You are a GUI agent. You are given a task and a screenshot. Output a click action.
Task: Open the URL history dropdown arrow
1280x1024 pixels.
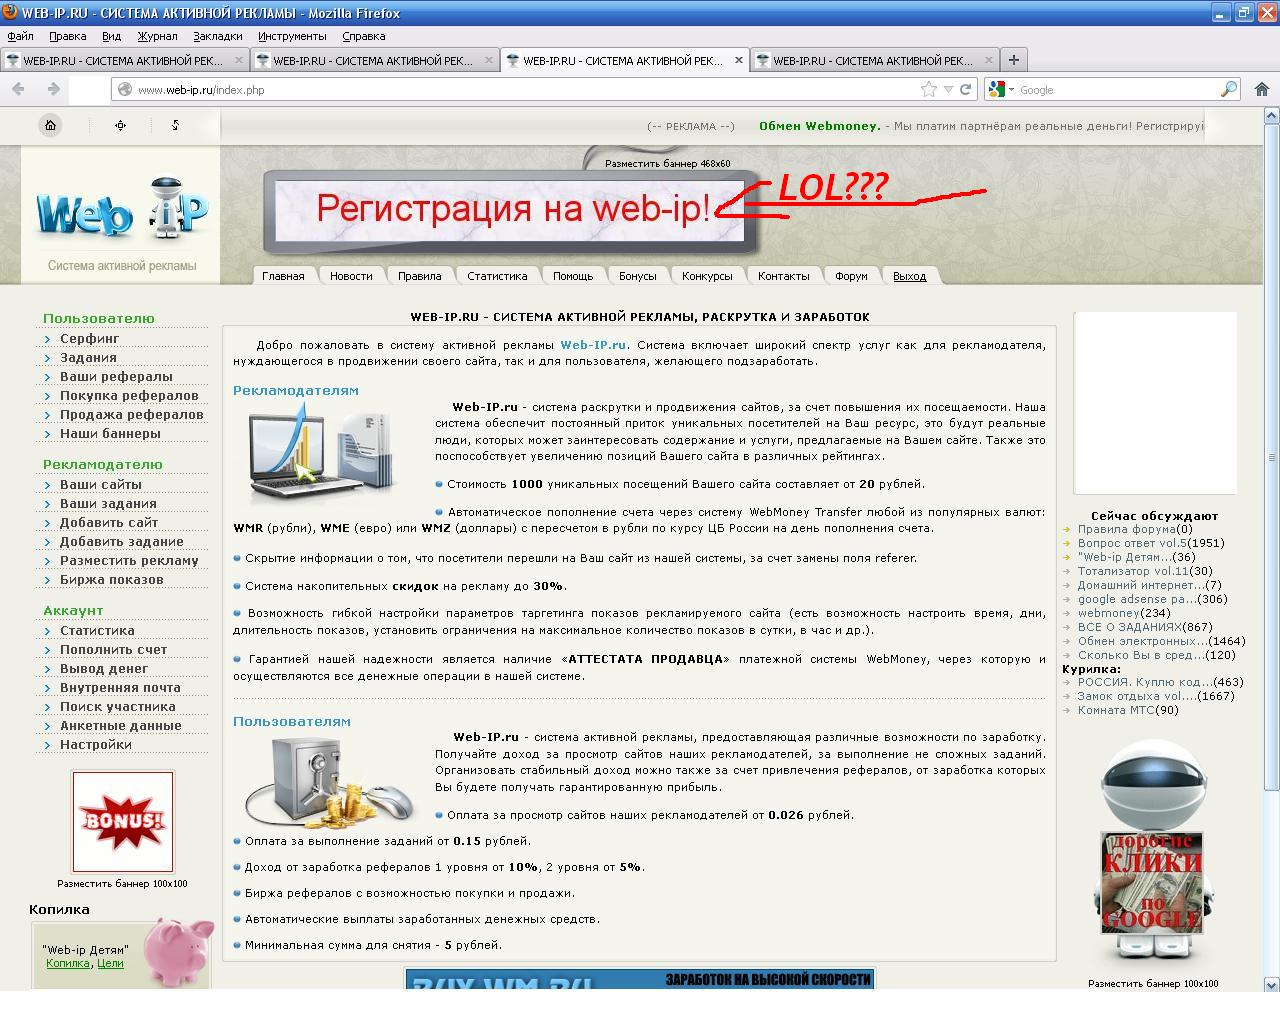click(949, 89)
